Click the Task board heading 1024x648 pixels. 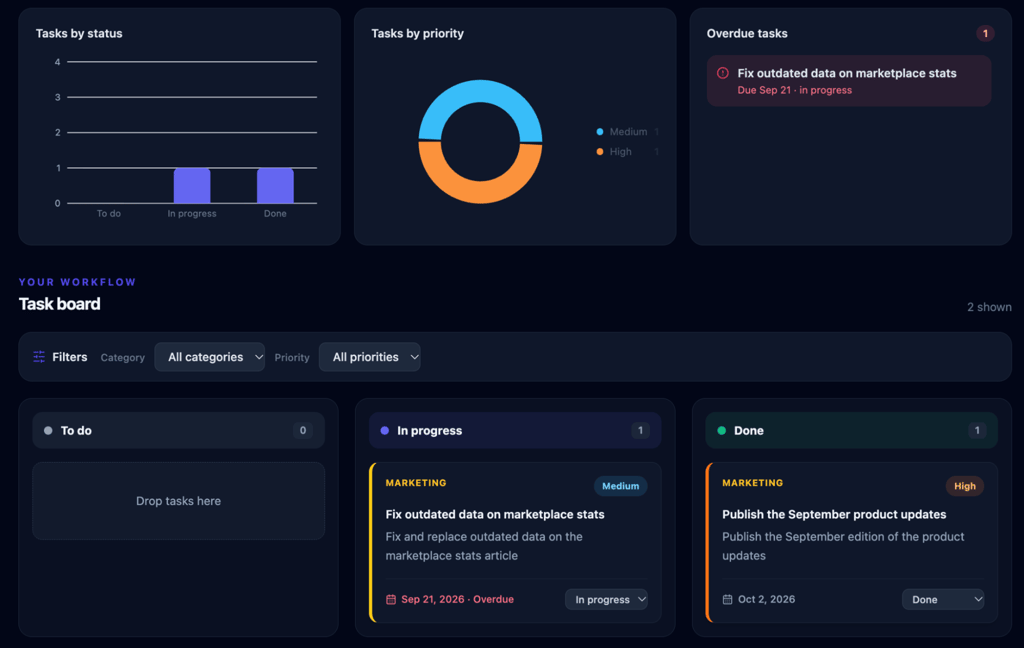pyautogui.click(x=59, y=304)
